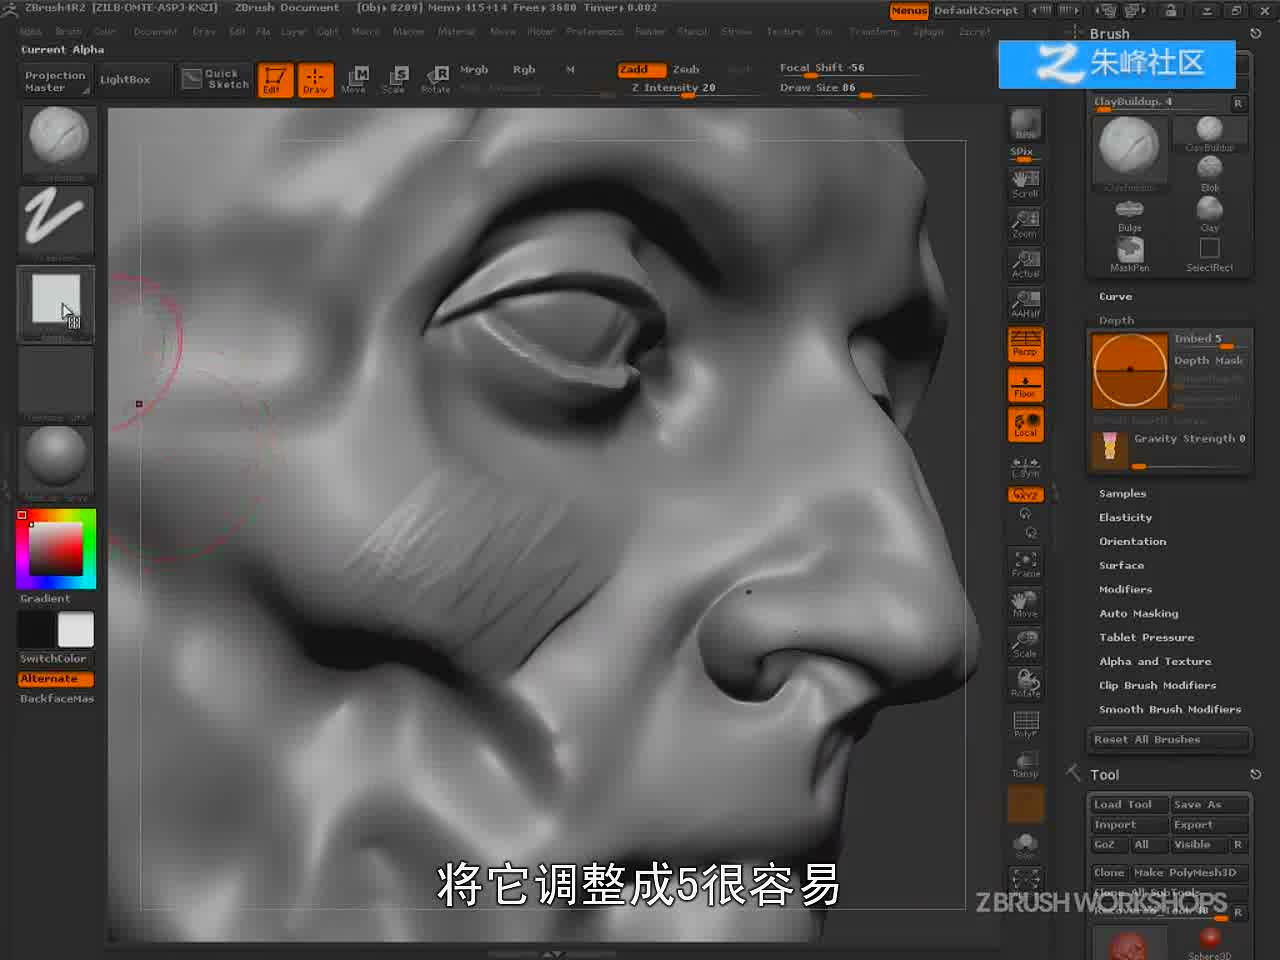Viewport: 1280px width, 960px height.
Task: Activate the Move transform icon in top shelf
Action: pyautogui.click(x=354, y=79)
